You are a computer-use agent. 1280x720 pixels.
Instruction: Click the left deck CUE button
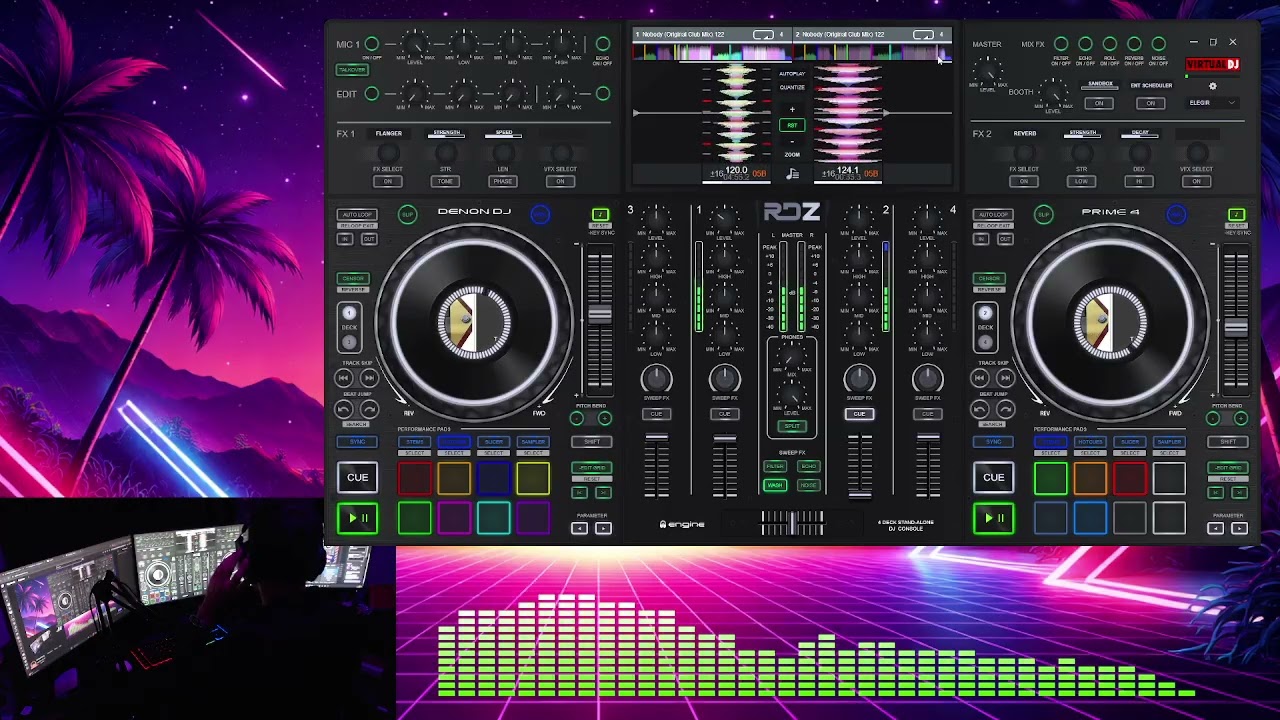tap(357, 478)
